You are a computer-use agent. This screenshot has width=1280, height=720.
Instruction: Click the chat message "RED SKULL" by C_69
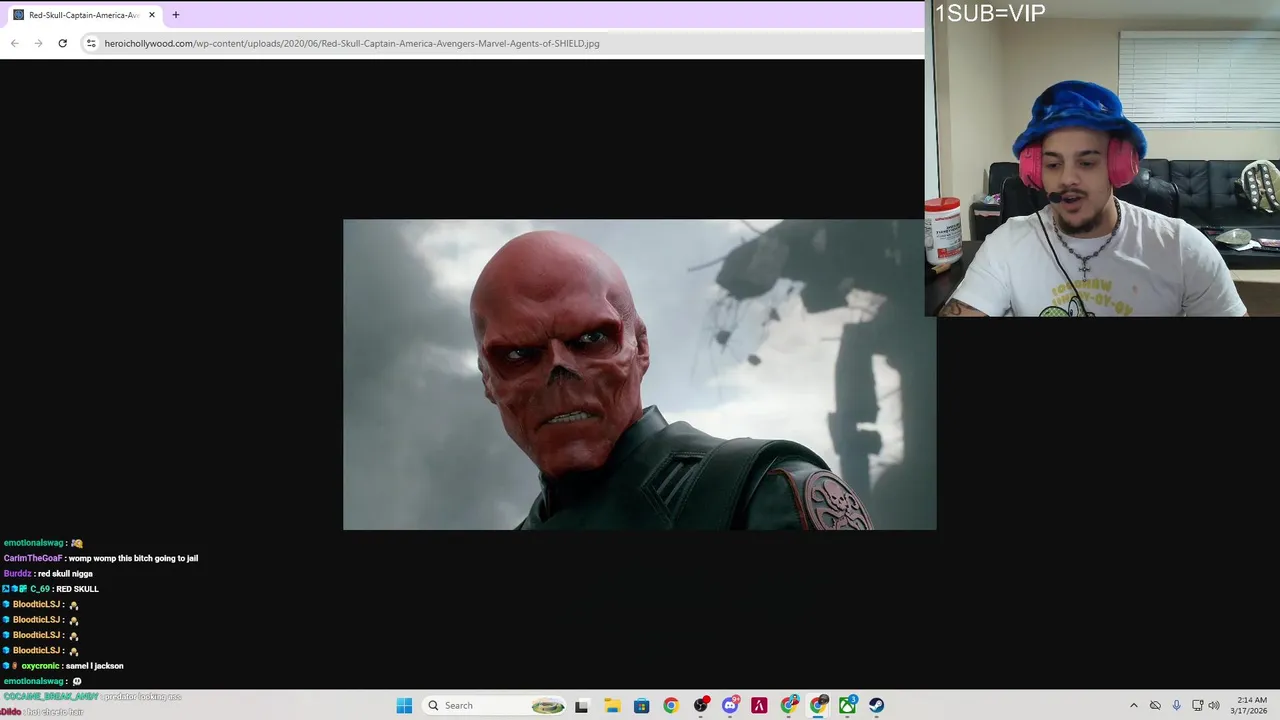[77, 589]
